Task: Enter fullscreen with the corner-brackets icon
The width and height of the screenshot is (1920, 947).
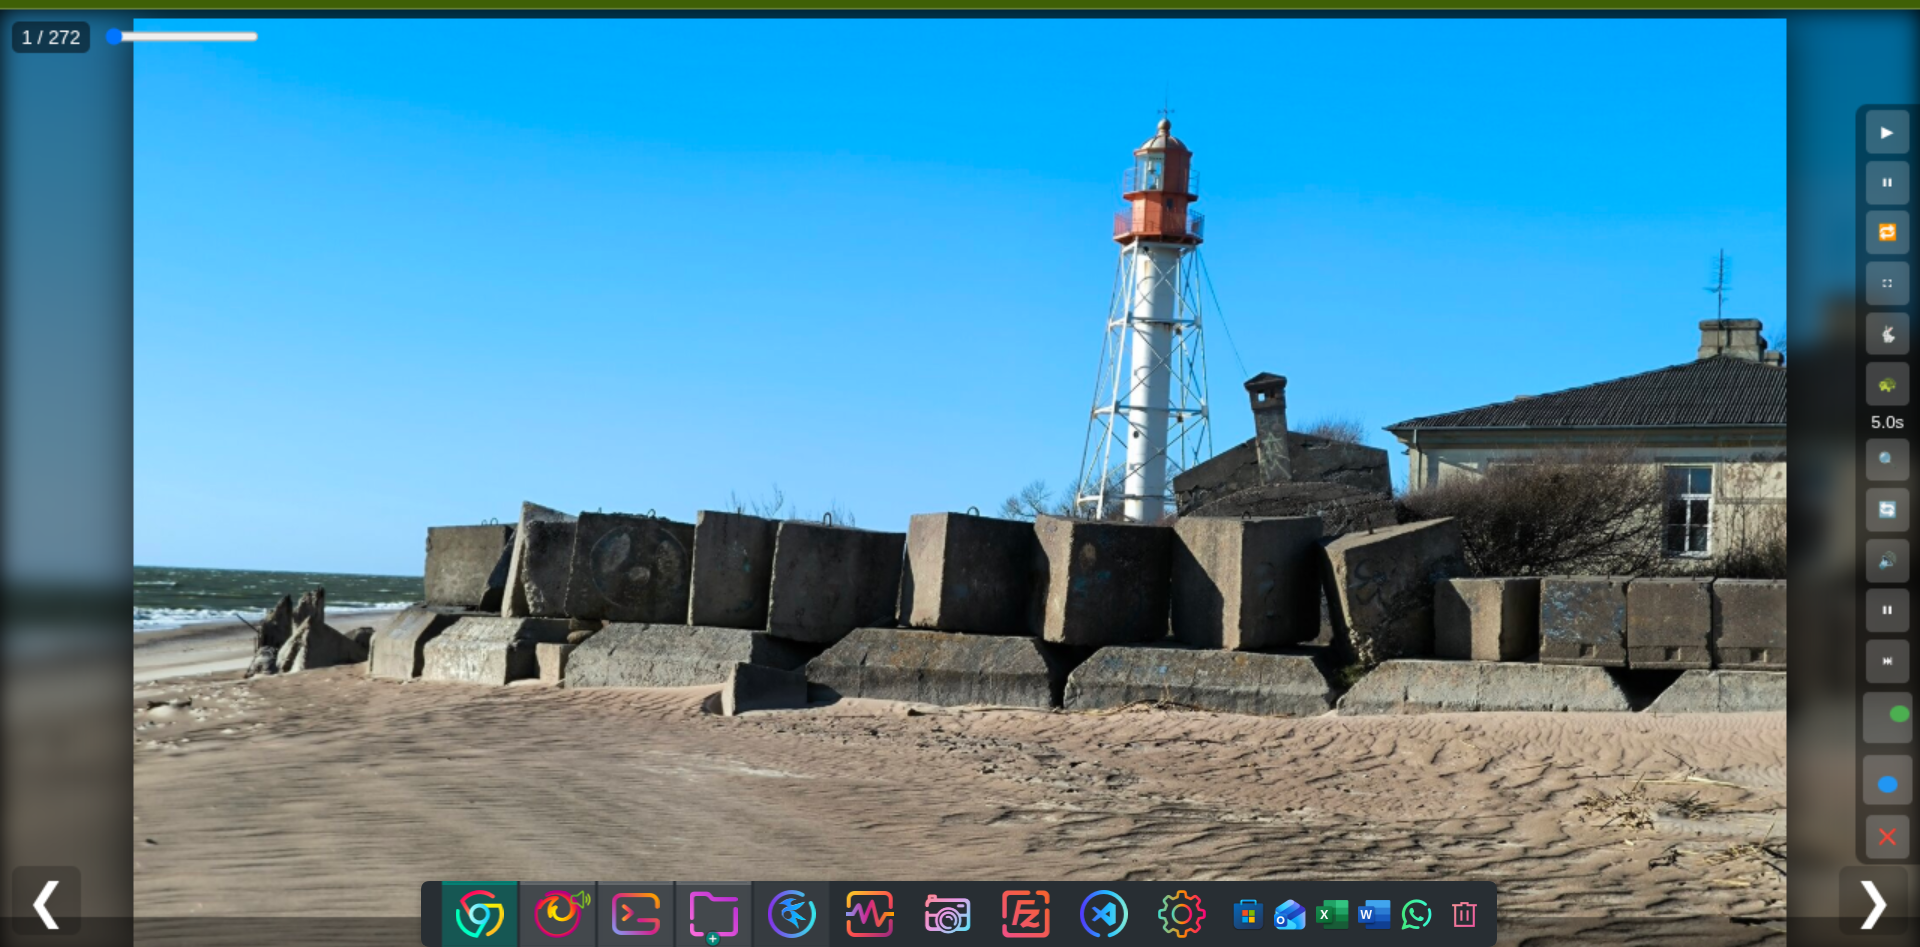Action: click(x=1887, y=284)
